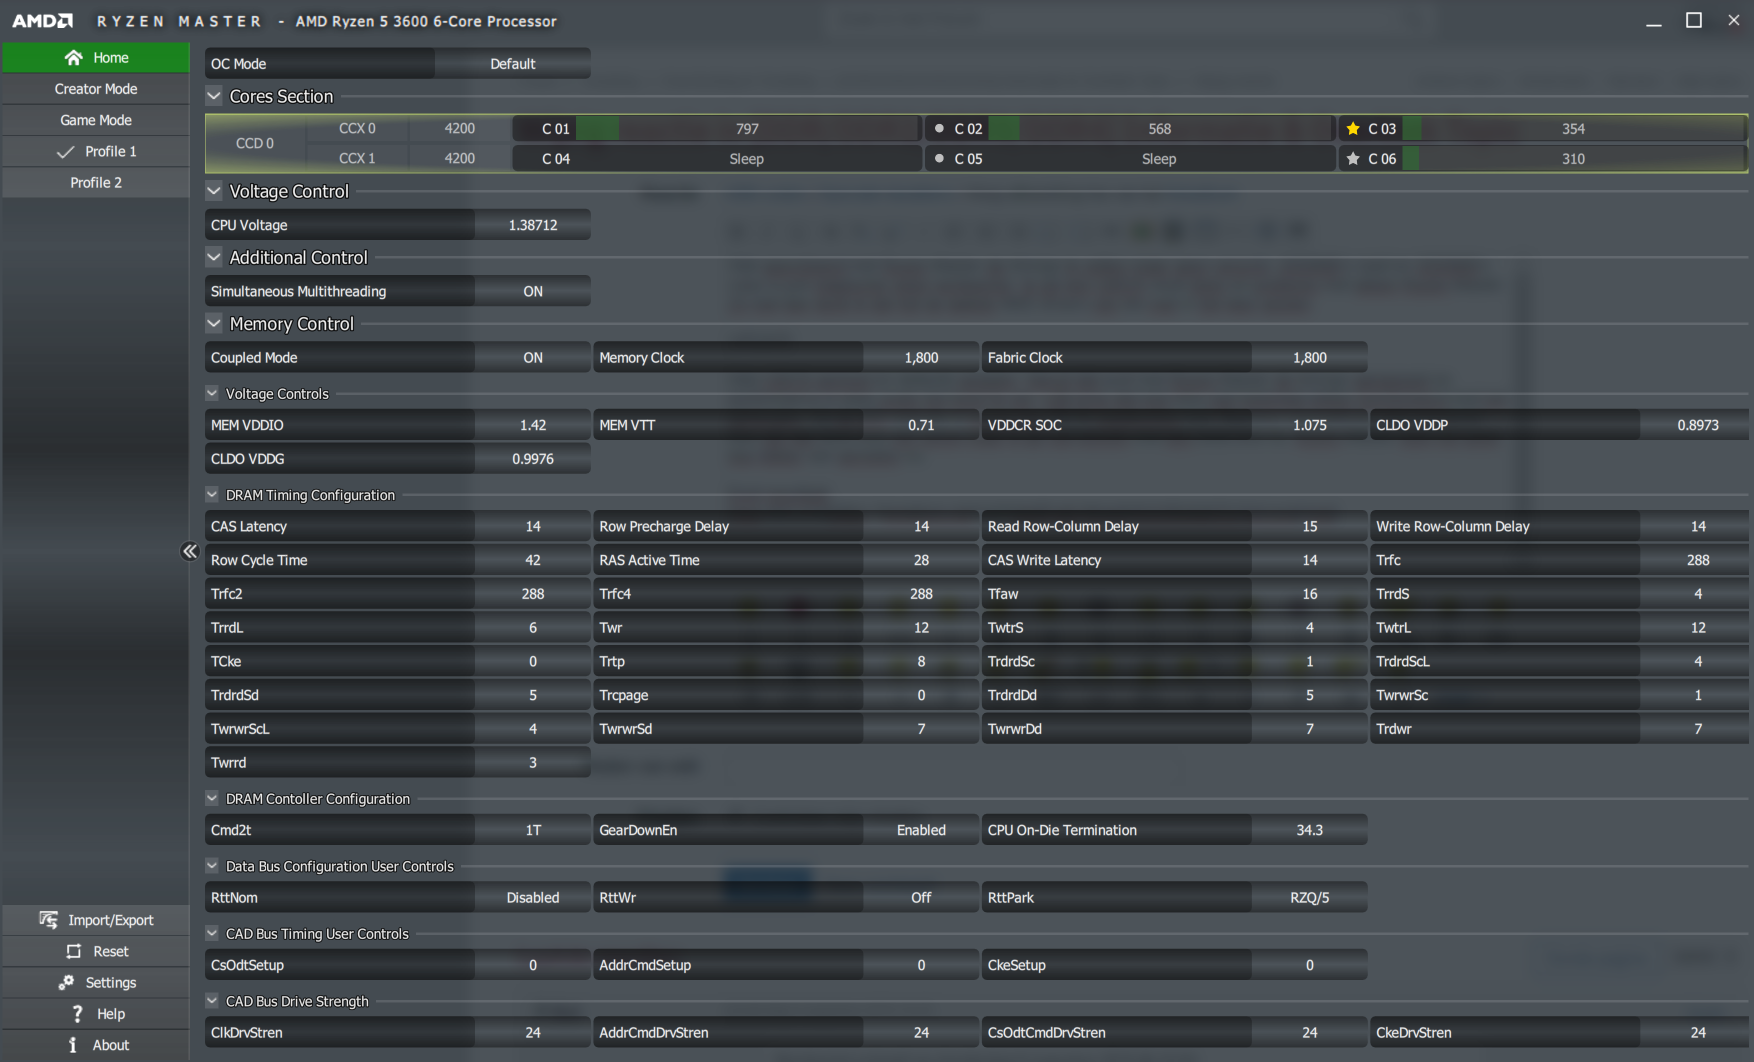
Task: Click the Reset button
Action: pos(96,951)
